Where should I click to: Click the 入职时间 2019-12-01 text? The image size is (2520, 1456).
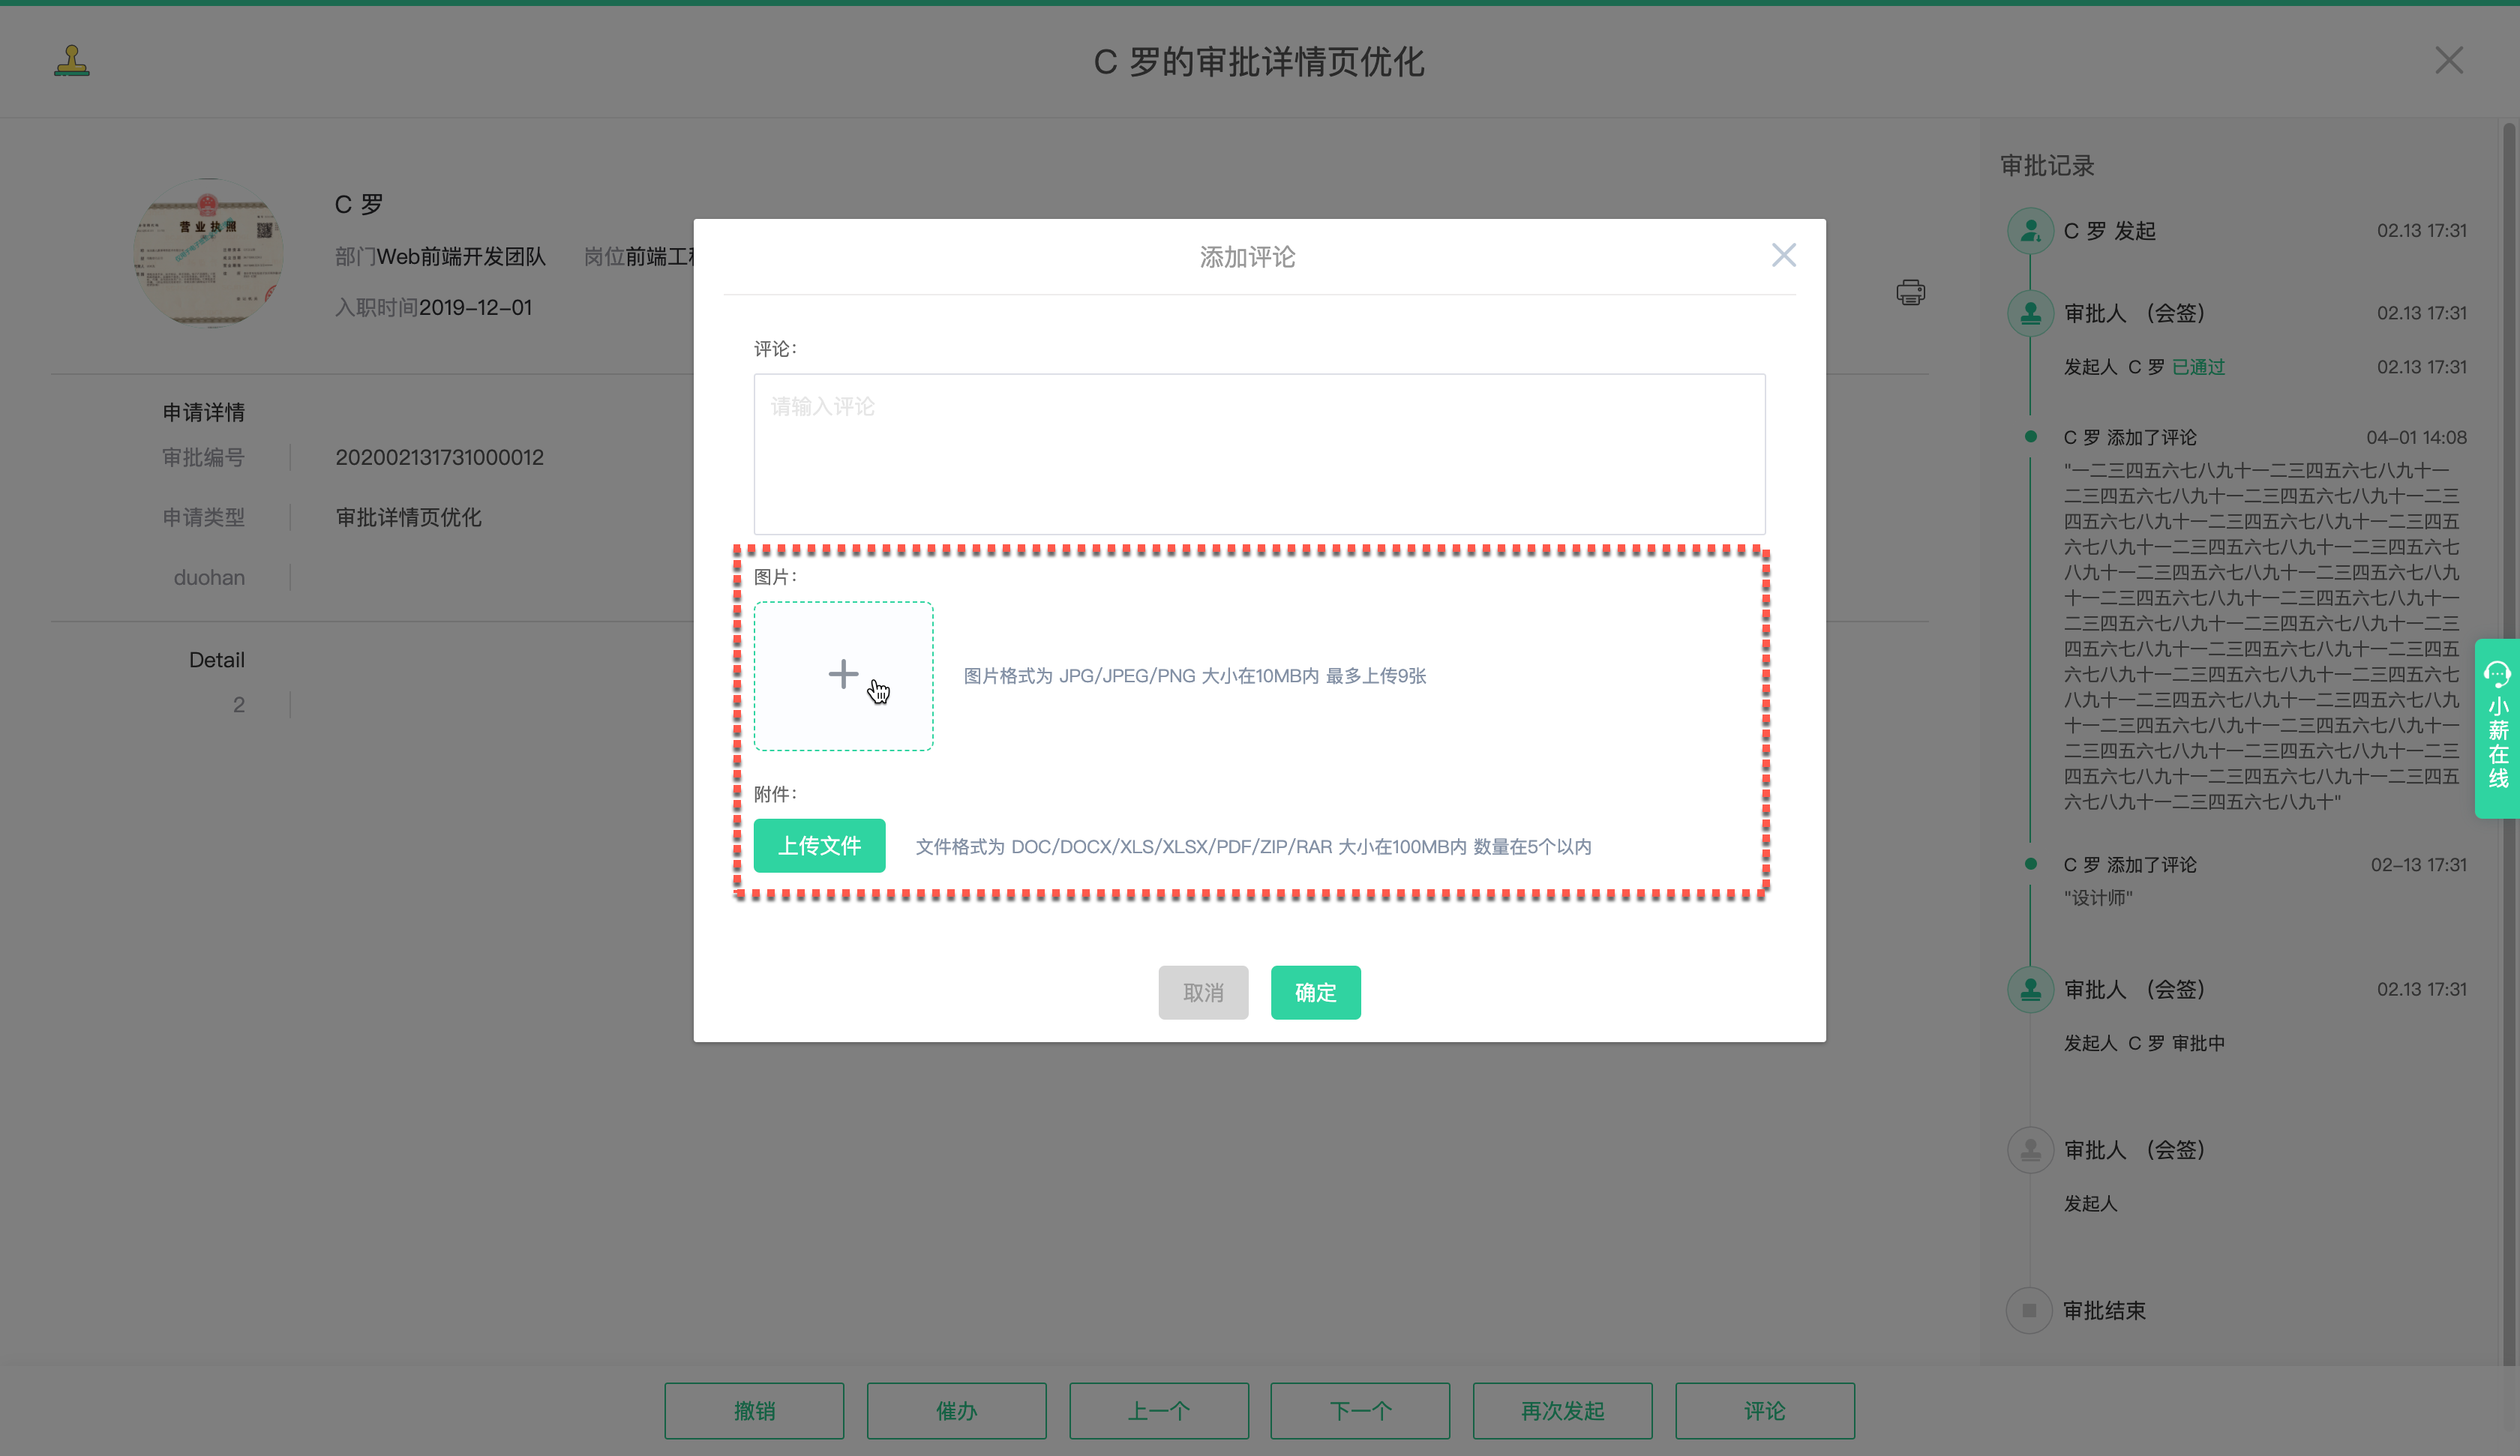433,307
